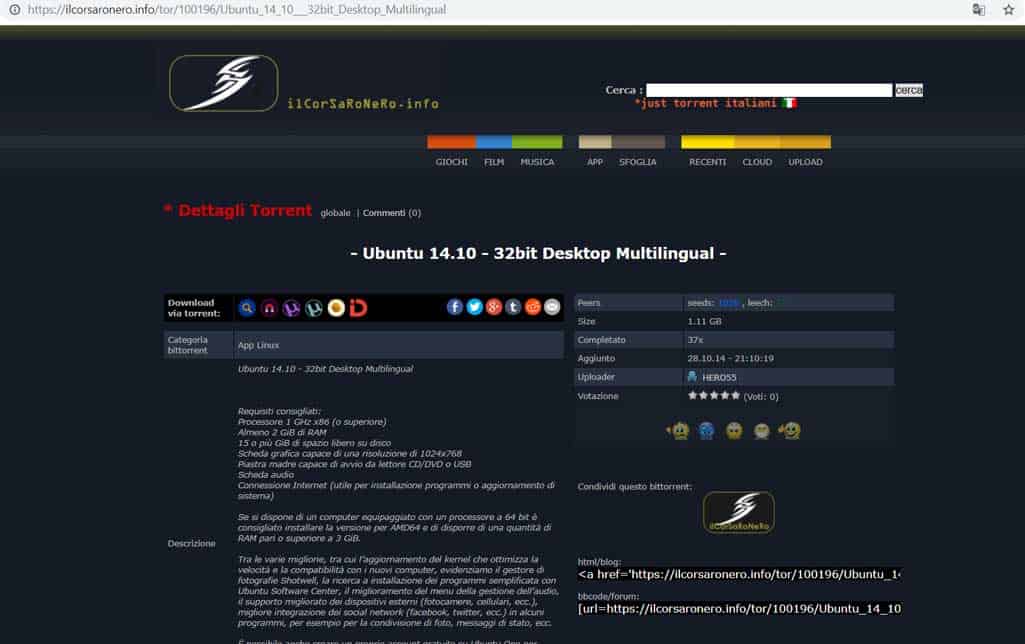
Task: Open the MUSICA category
Action: click(x=537, y=162)
